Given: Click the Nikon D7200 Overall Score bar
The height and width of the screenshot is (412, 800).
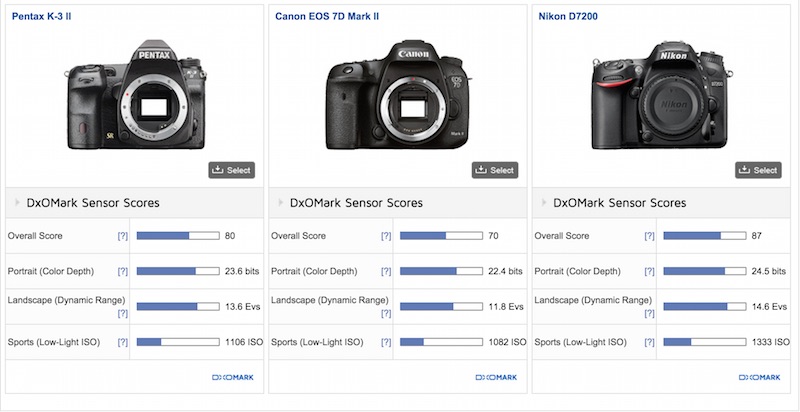Looking at the screenshot, I should [706, 237].
